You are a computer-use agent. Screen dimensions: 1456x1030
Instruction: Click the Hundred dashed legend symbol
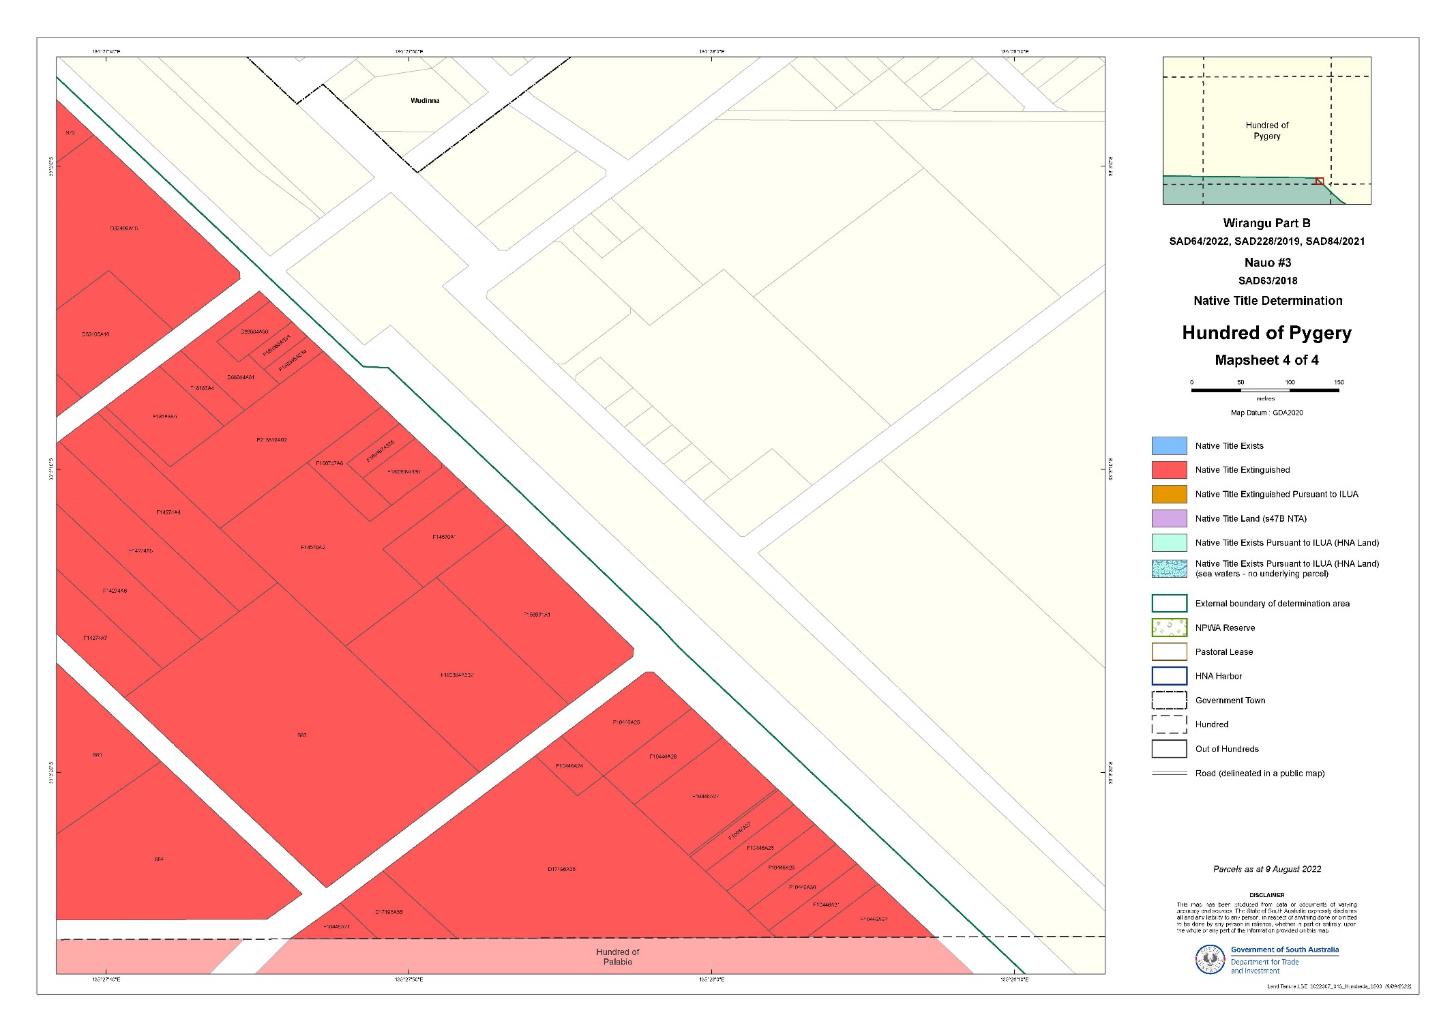(x=1169, y=724)
